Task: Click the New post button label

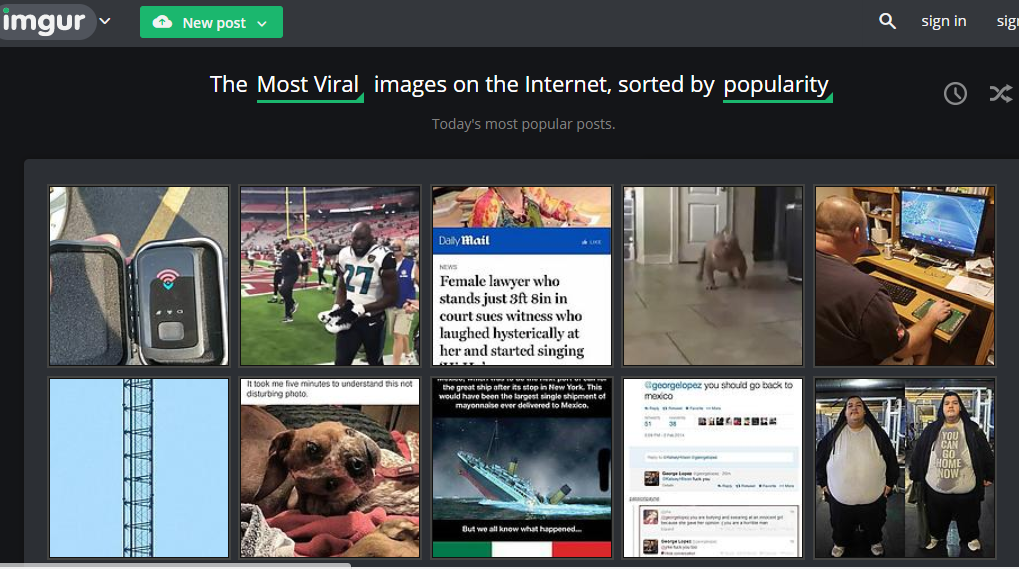Action: click(x=214, y=23)
